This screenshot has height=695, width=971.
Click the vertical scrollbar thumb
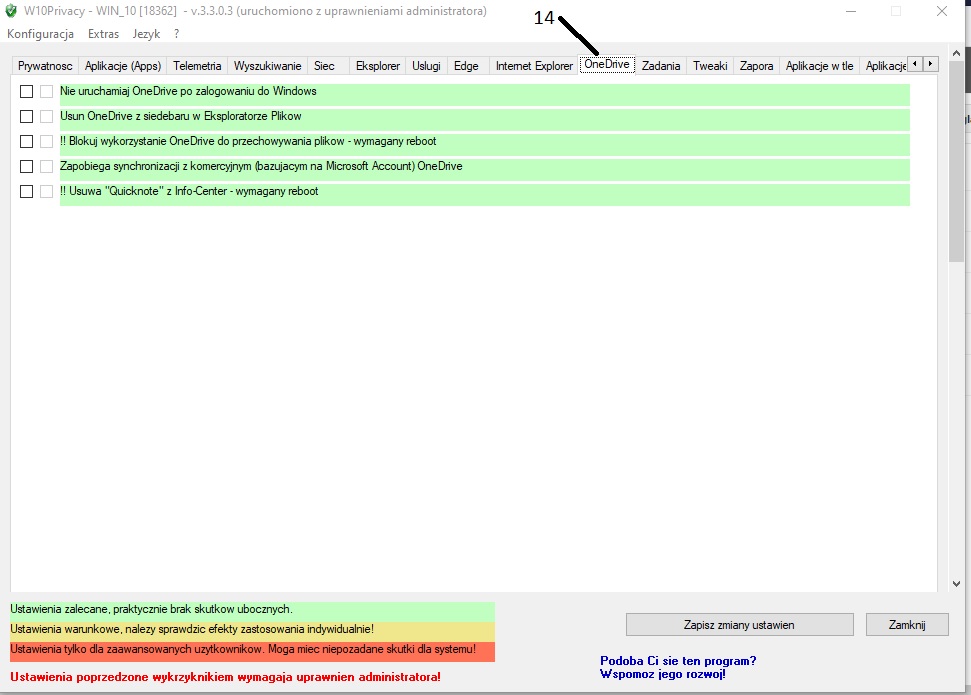(x=956, y=162)
